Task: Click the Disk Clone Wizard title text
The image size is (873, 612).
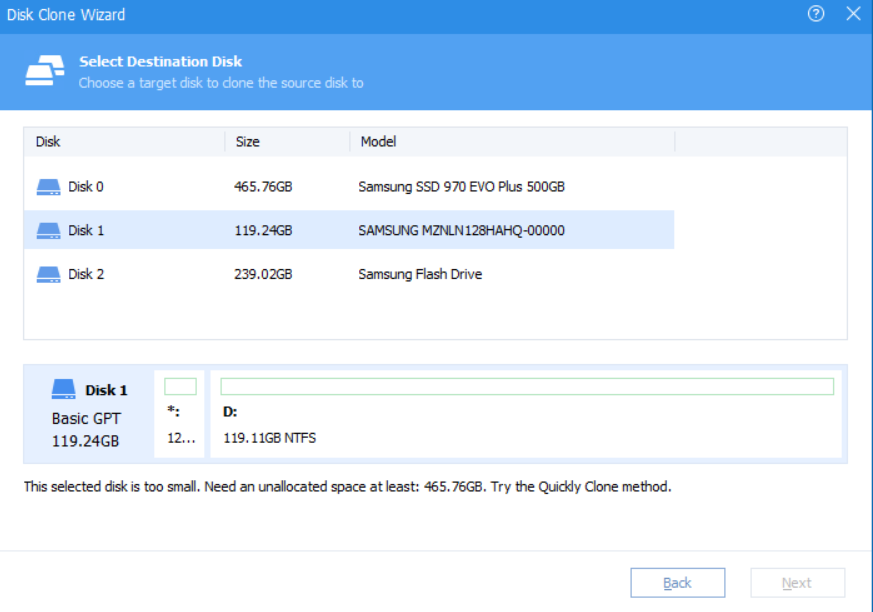Action: [66, 14]
